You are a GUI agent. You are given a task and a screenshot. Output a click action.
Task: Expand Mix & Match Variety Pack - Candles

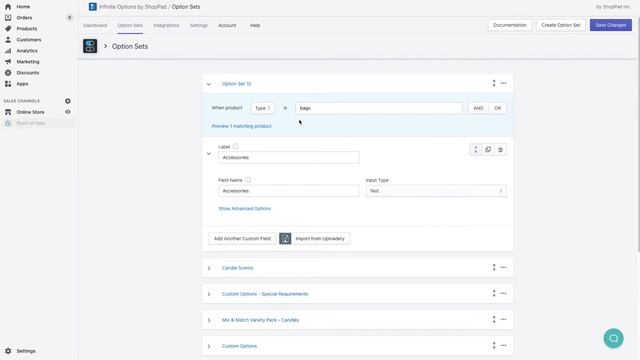tap(209, 320)
